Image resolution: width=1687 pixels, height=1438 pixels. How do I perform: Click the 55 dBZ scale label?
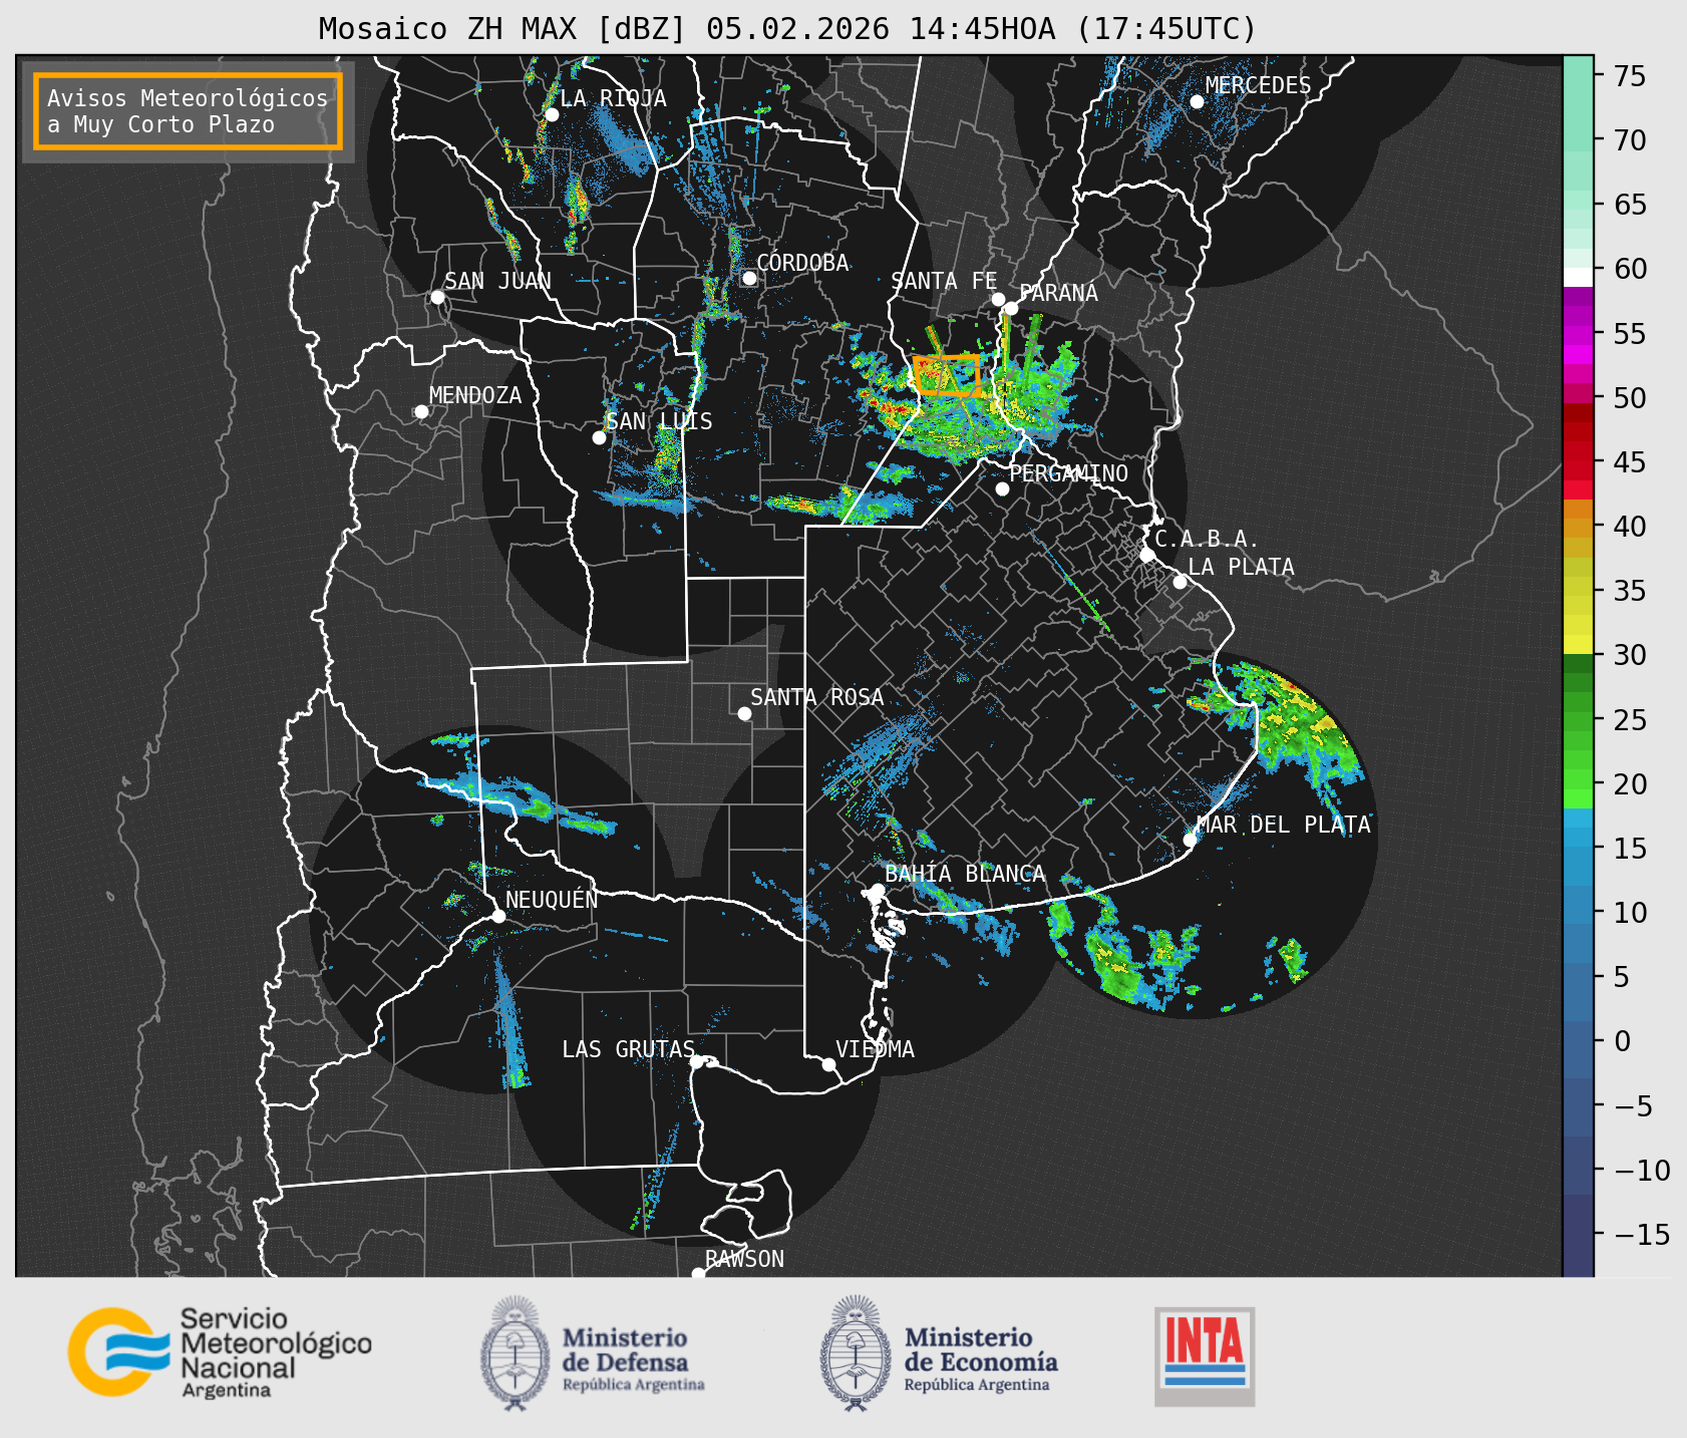pos(1629,333)
